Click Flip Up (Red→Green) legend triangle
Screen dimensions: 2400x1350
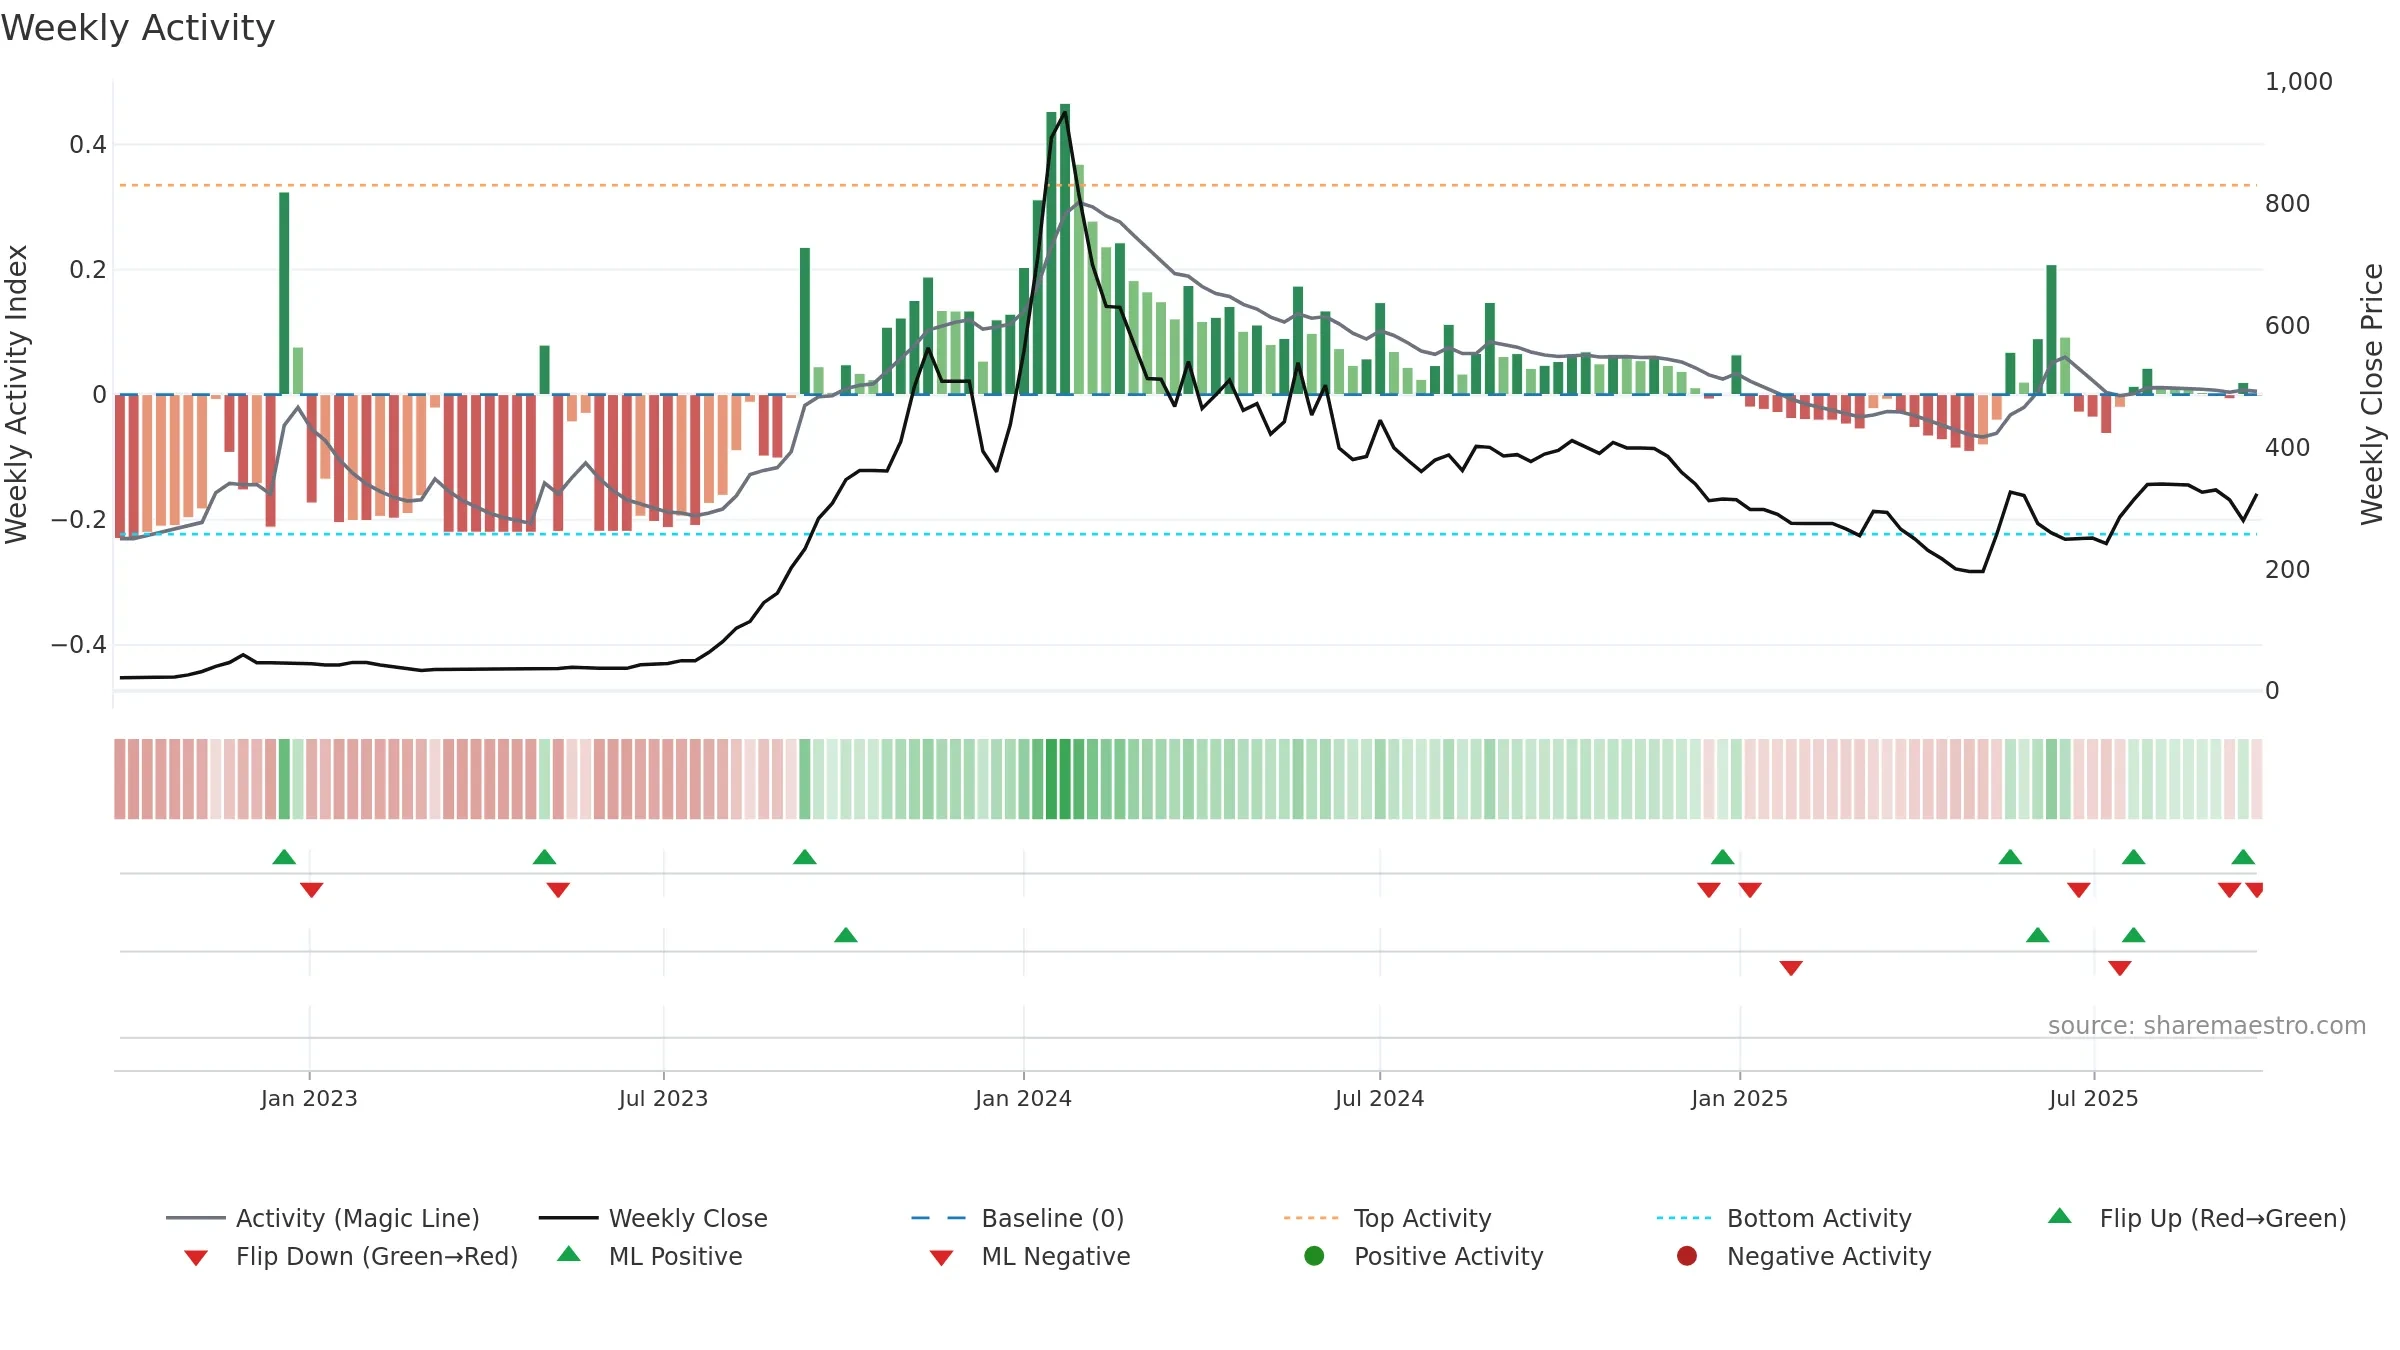2060,1216
